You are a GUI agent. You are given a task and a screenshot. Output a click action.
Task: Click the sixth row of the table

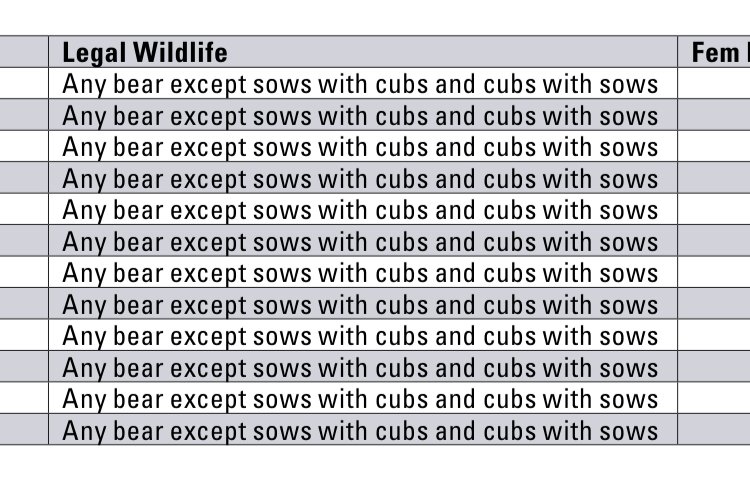[x=363, y=241]
